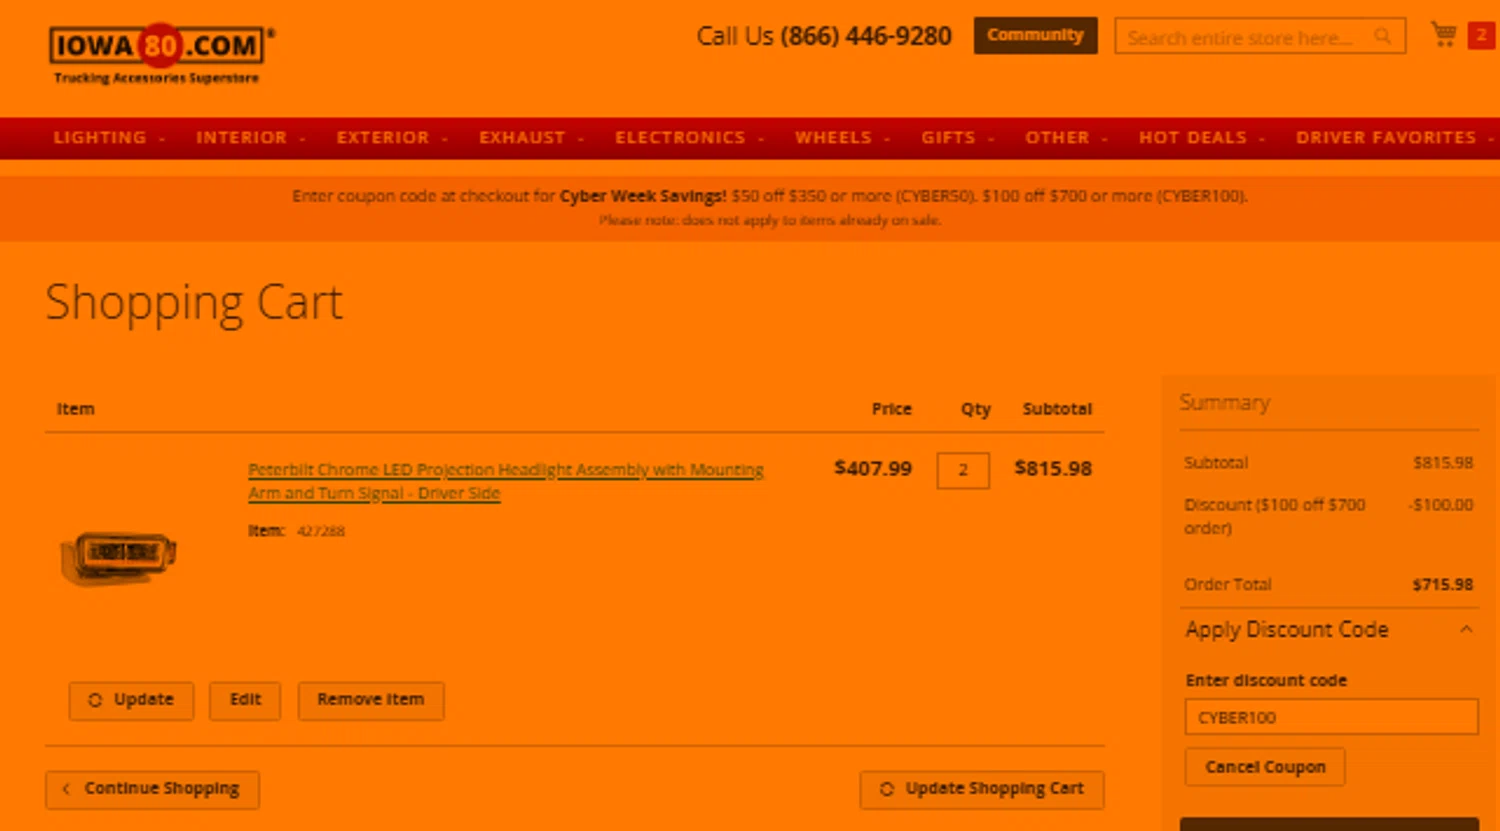The width and height of the screenshot is (1500, 831).
Task: Click Continue Shopping button
Action: (152, 789)
